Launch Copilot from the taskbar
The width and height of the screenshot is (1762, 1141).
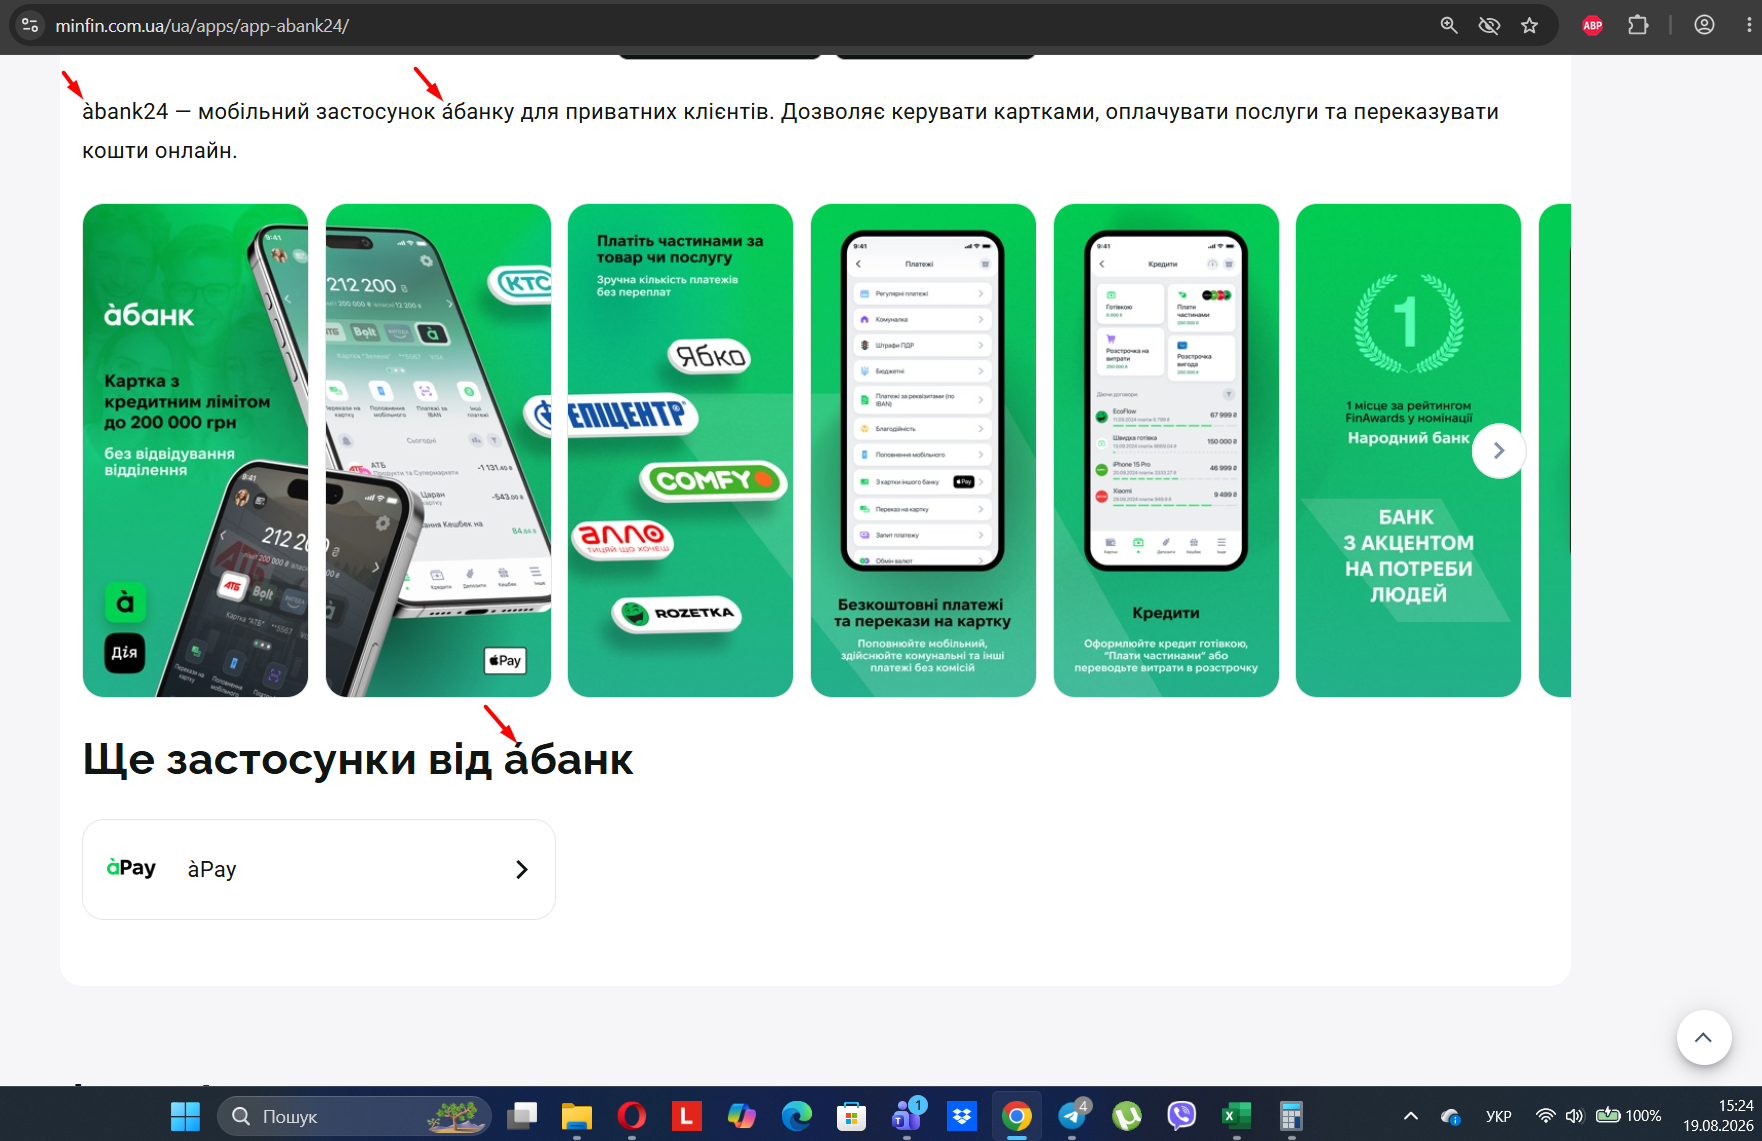point(742,1116)
